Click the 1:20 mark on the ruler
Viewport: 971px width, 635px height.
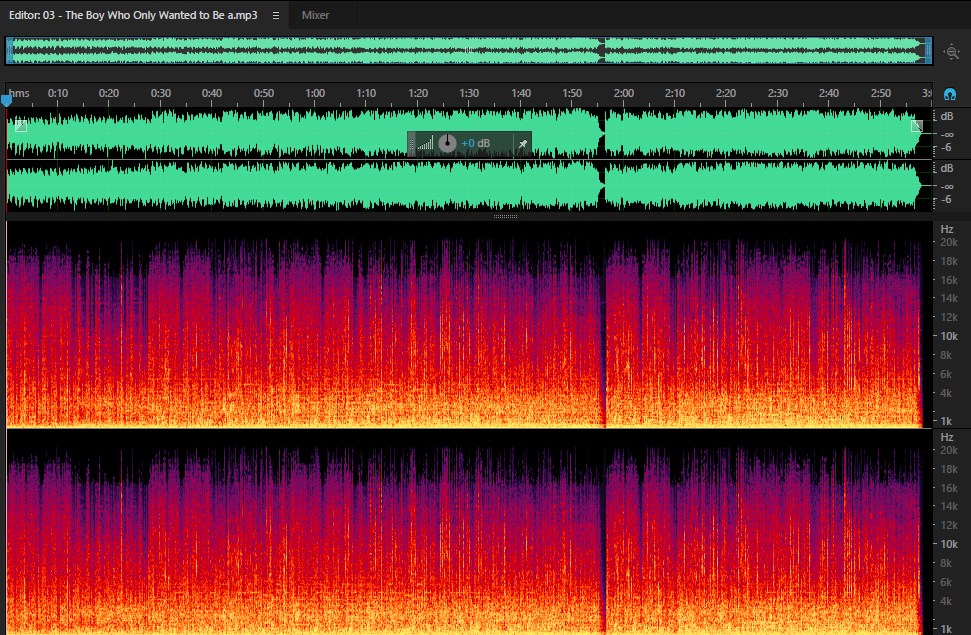click(x=418, y=93)
